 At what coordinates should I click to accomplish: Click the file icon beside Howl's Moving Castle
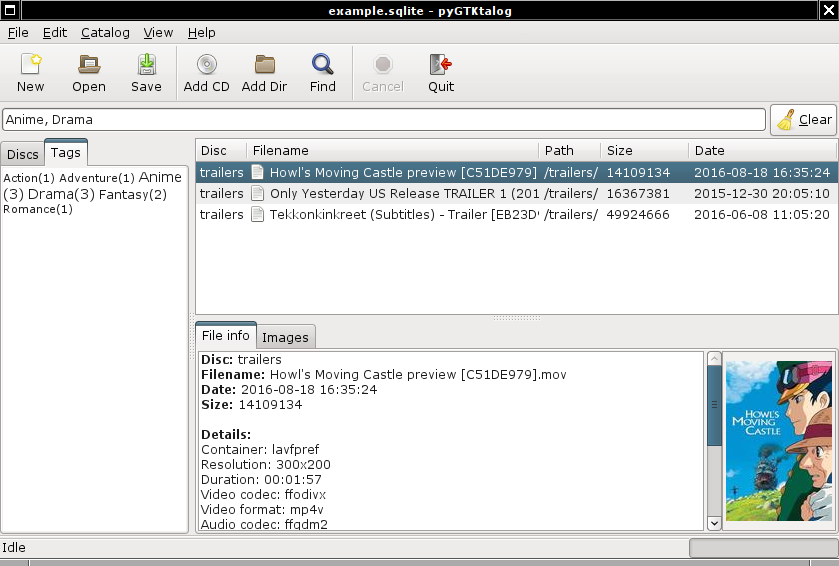257,172
